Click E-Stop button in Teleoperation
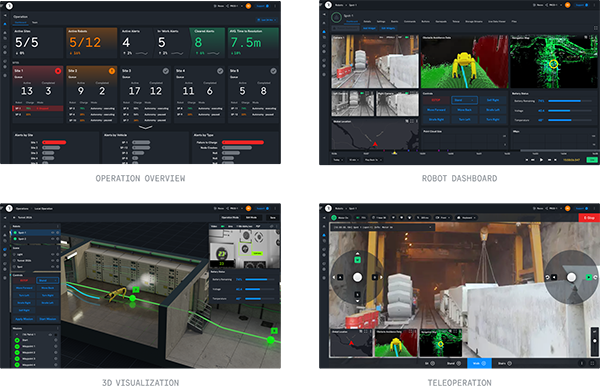The width and height of the screenshot is (600, 386). point(589,218)
